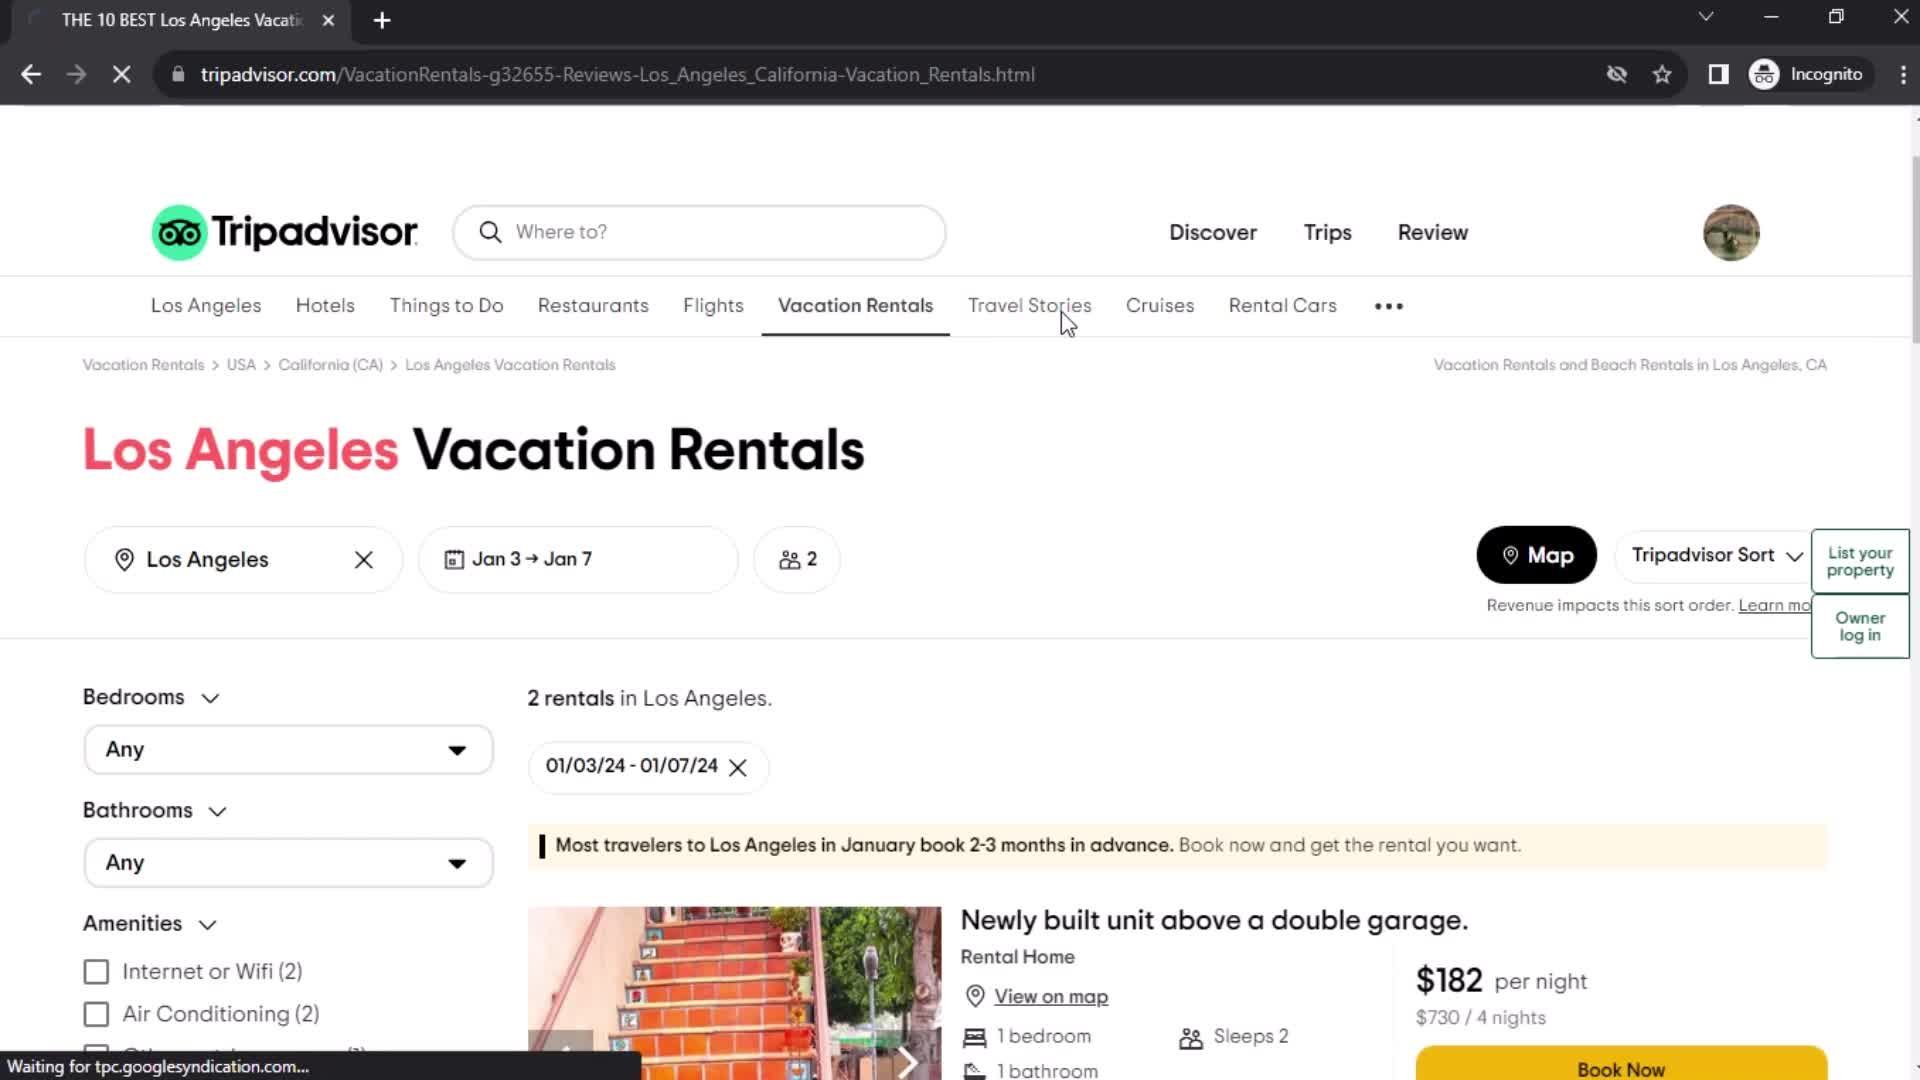Expand the Tripadvisor Sort dropdown

[1713, 554]
